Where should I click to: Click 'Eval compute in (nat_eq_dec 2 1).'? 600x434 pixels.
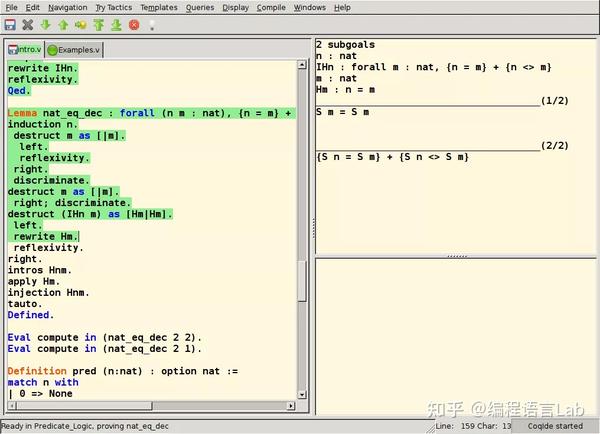[104, 349]
